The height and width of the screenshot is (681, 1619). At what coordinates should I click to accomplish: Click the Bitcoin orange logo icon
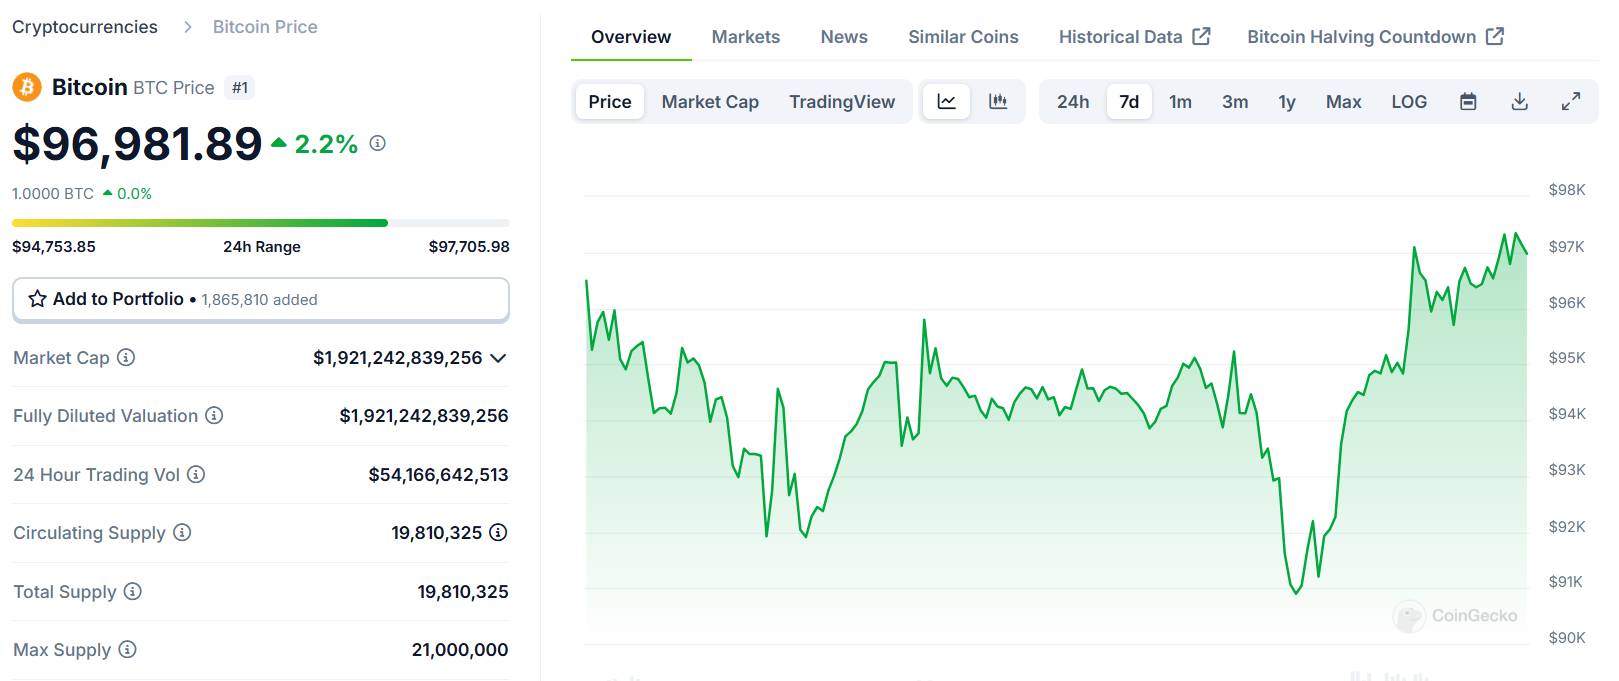point(27,87)
